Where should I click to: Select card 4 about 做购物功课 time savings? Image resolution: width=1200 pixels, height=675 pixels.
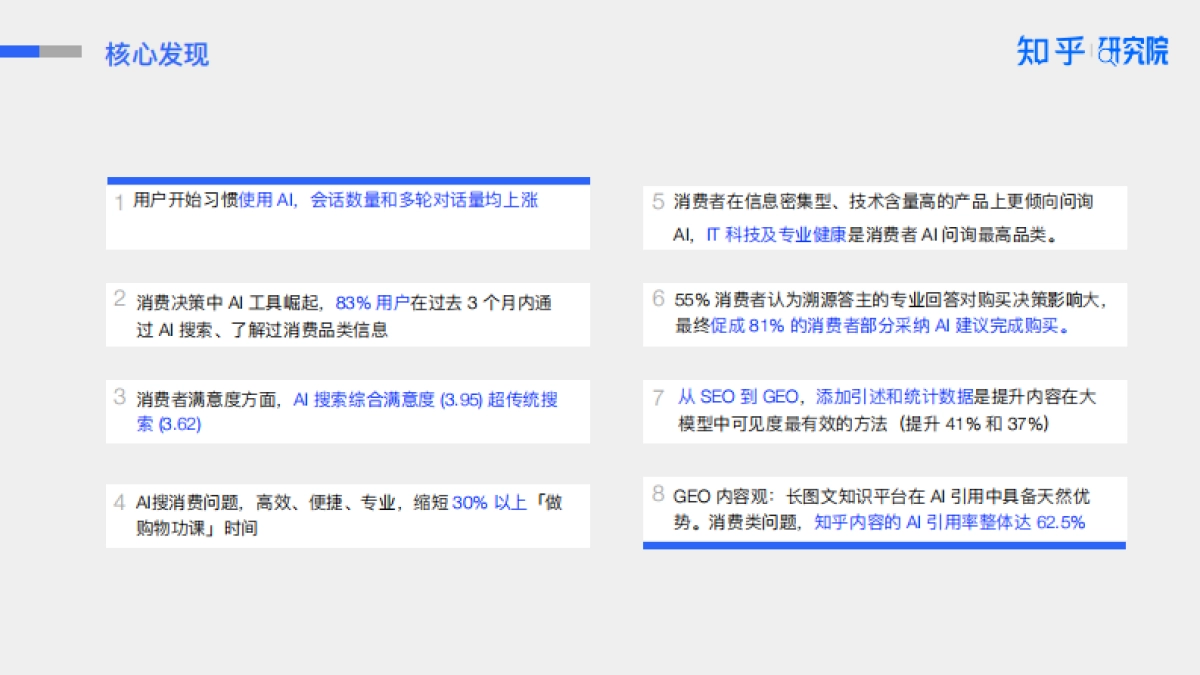pyautogui.click(x=348, y=512)
